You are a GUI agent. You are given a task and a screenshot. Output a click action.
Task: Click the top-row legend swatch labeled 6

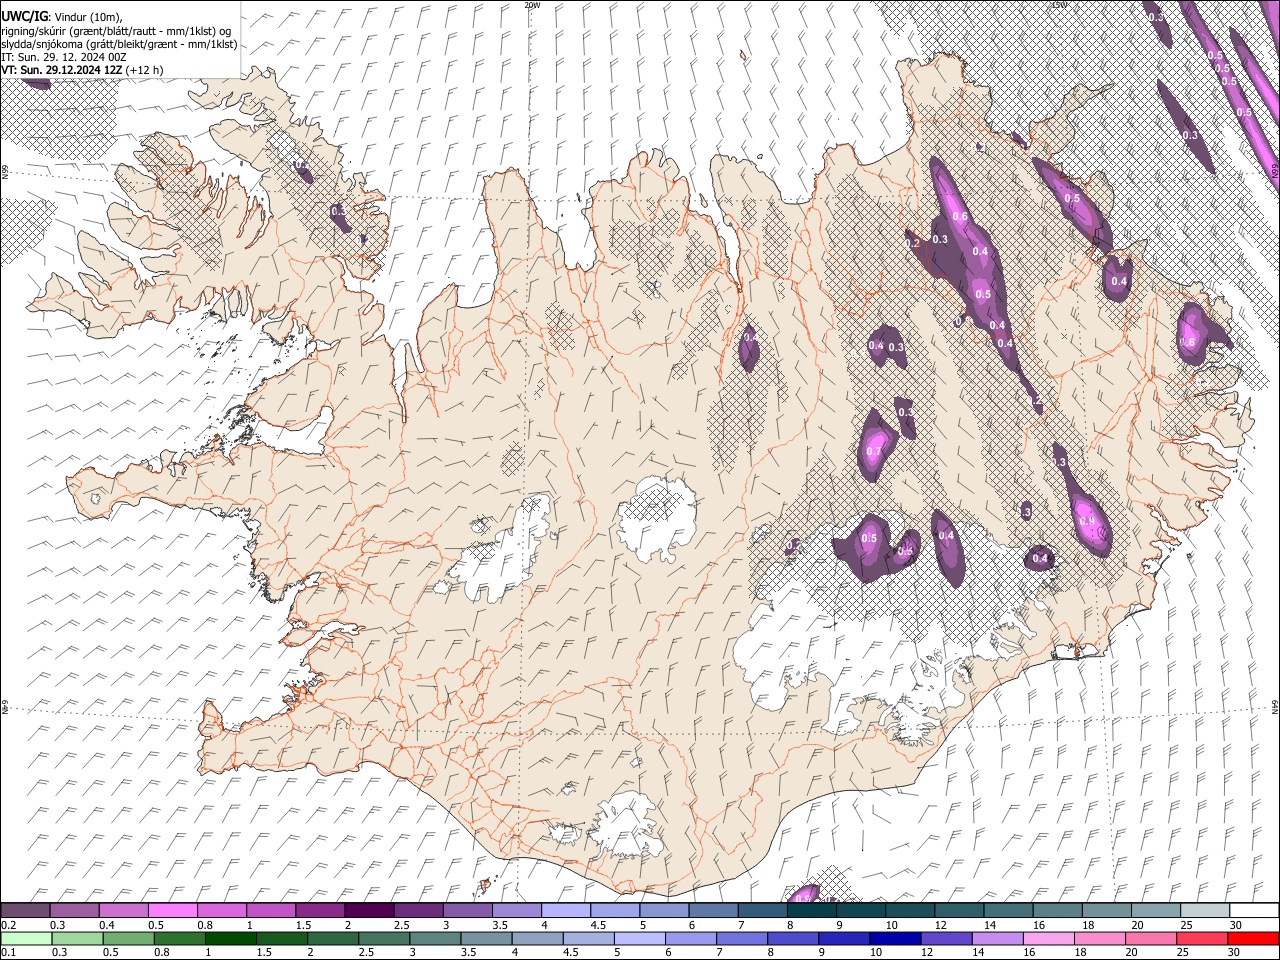click(712, 910)
